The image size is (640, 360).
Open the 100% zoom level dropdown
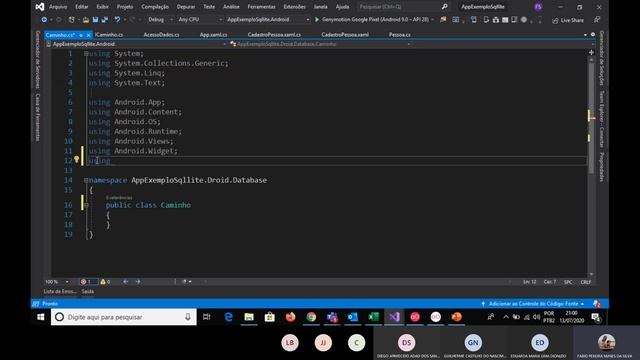pos(57,282)
